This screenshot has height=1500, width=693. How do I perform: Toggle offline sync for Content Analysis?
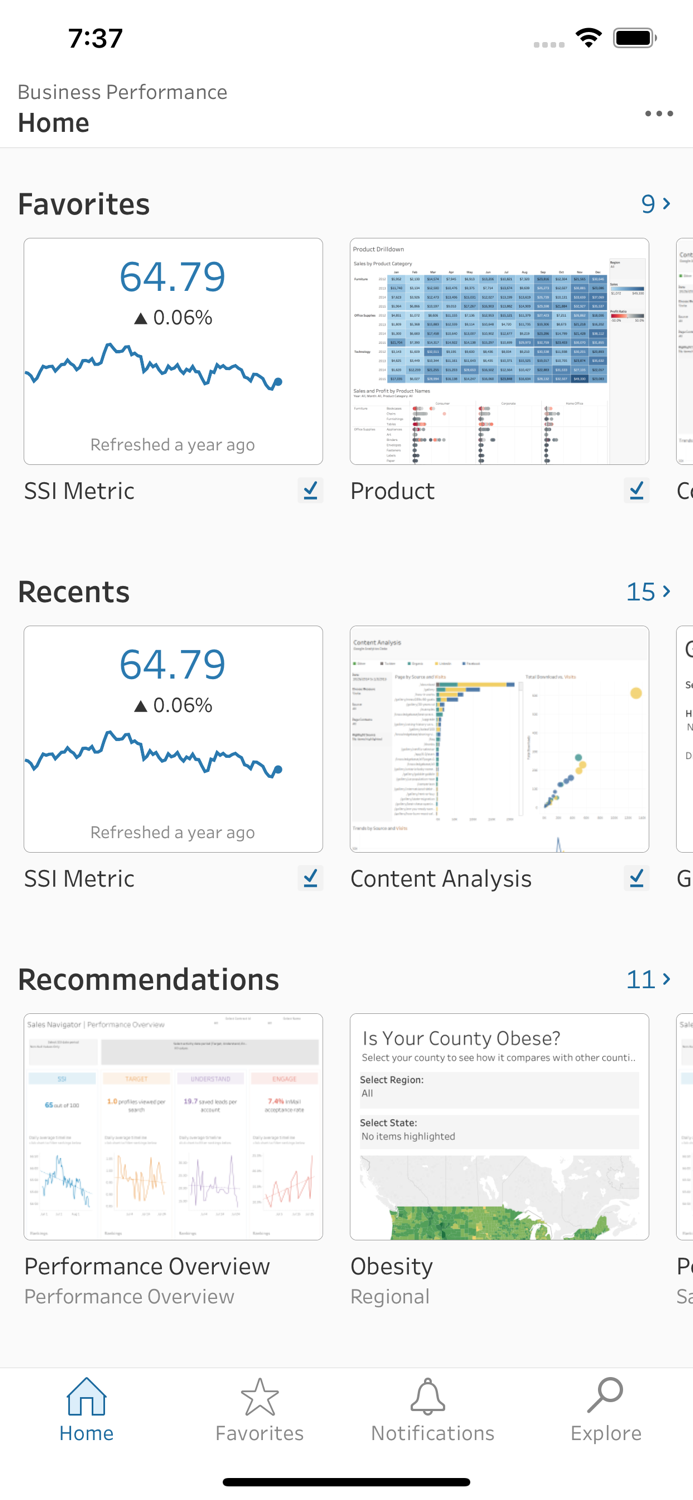pos(637,877)
